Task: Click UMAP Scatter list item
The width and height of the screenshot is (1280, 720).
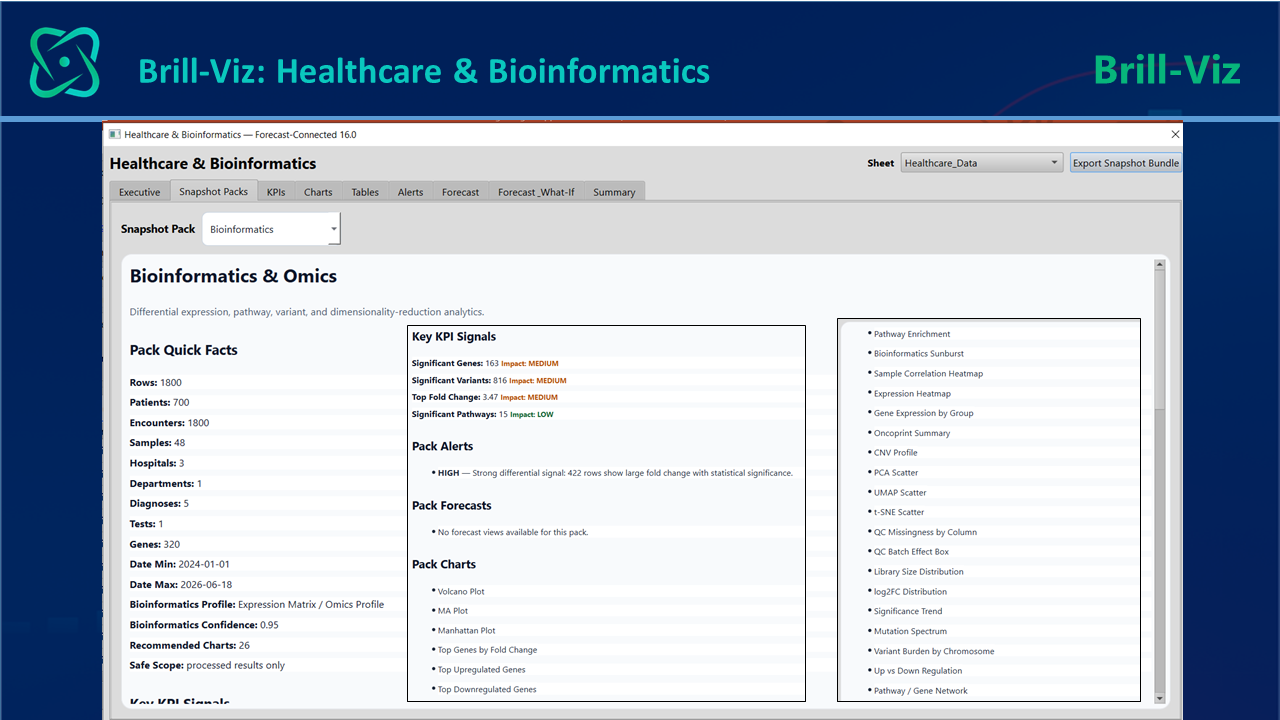Action: click(x=900, y=493)
